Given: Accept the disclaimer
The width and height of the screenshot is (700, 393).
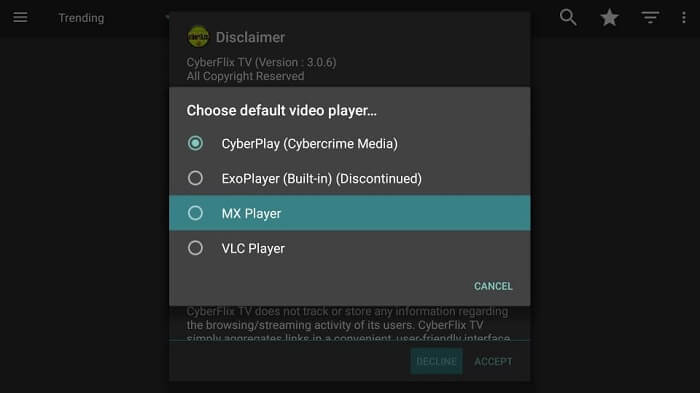Looking at the screenshot, I should [x=493, y=361].
